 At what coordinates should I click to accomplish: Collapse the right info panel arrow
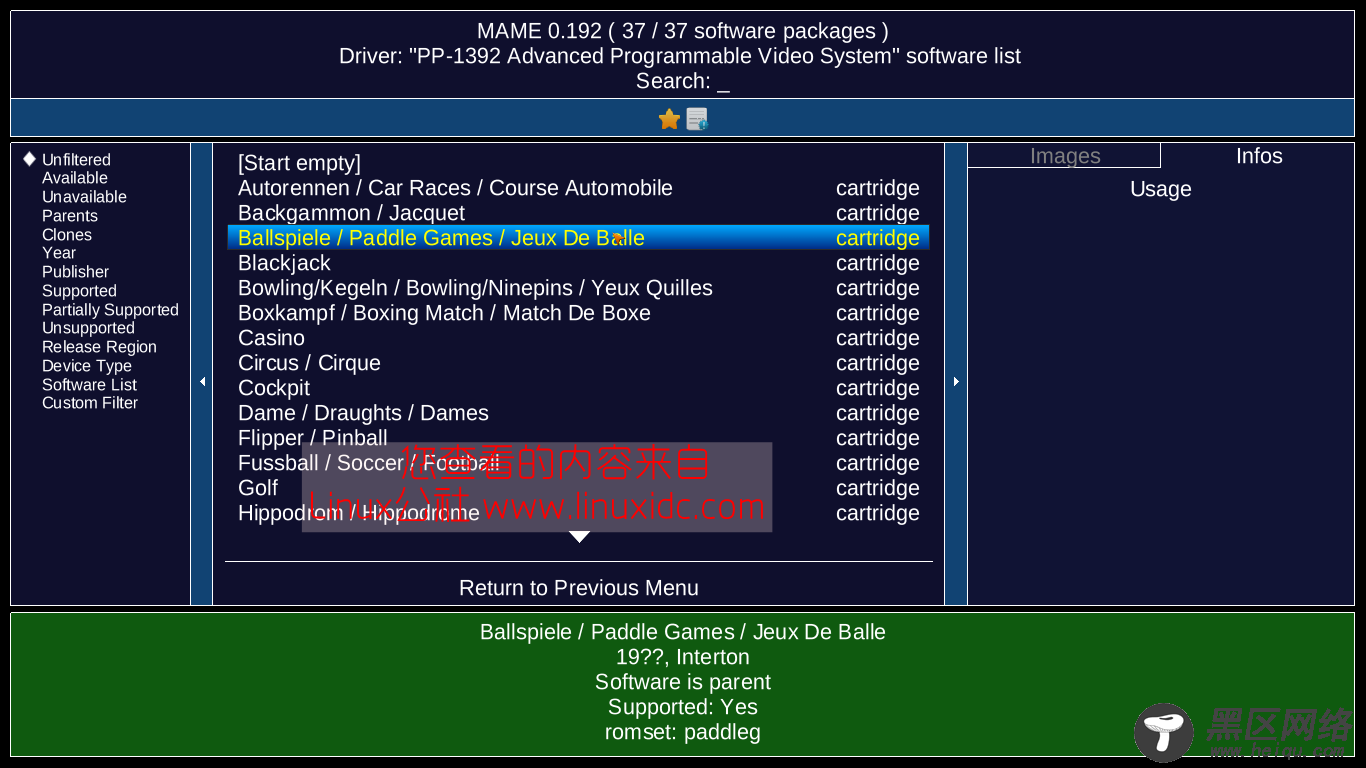point(956,382)
